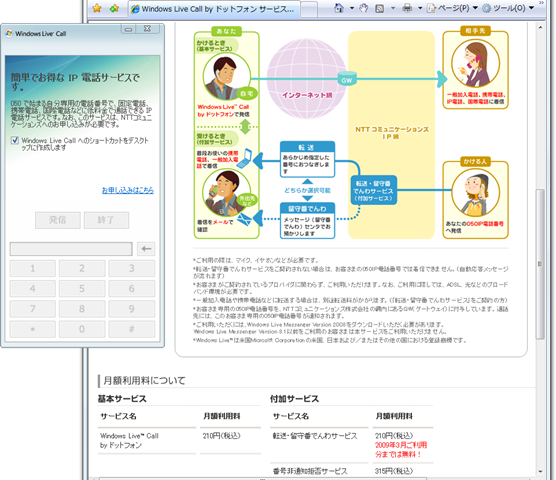Click the vertical scrollbar down arrow
The width and height of the screenshot is (556, 480).
(x=540, y=471)
